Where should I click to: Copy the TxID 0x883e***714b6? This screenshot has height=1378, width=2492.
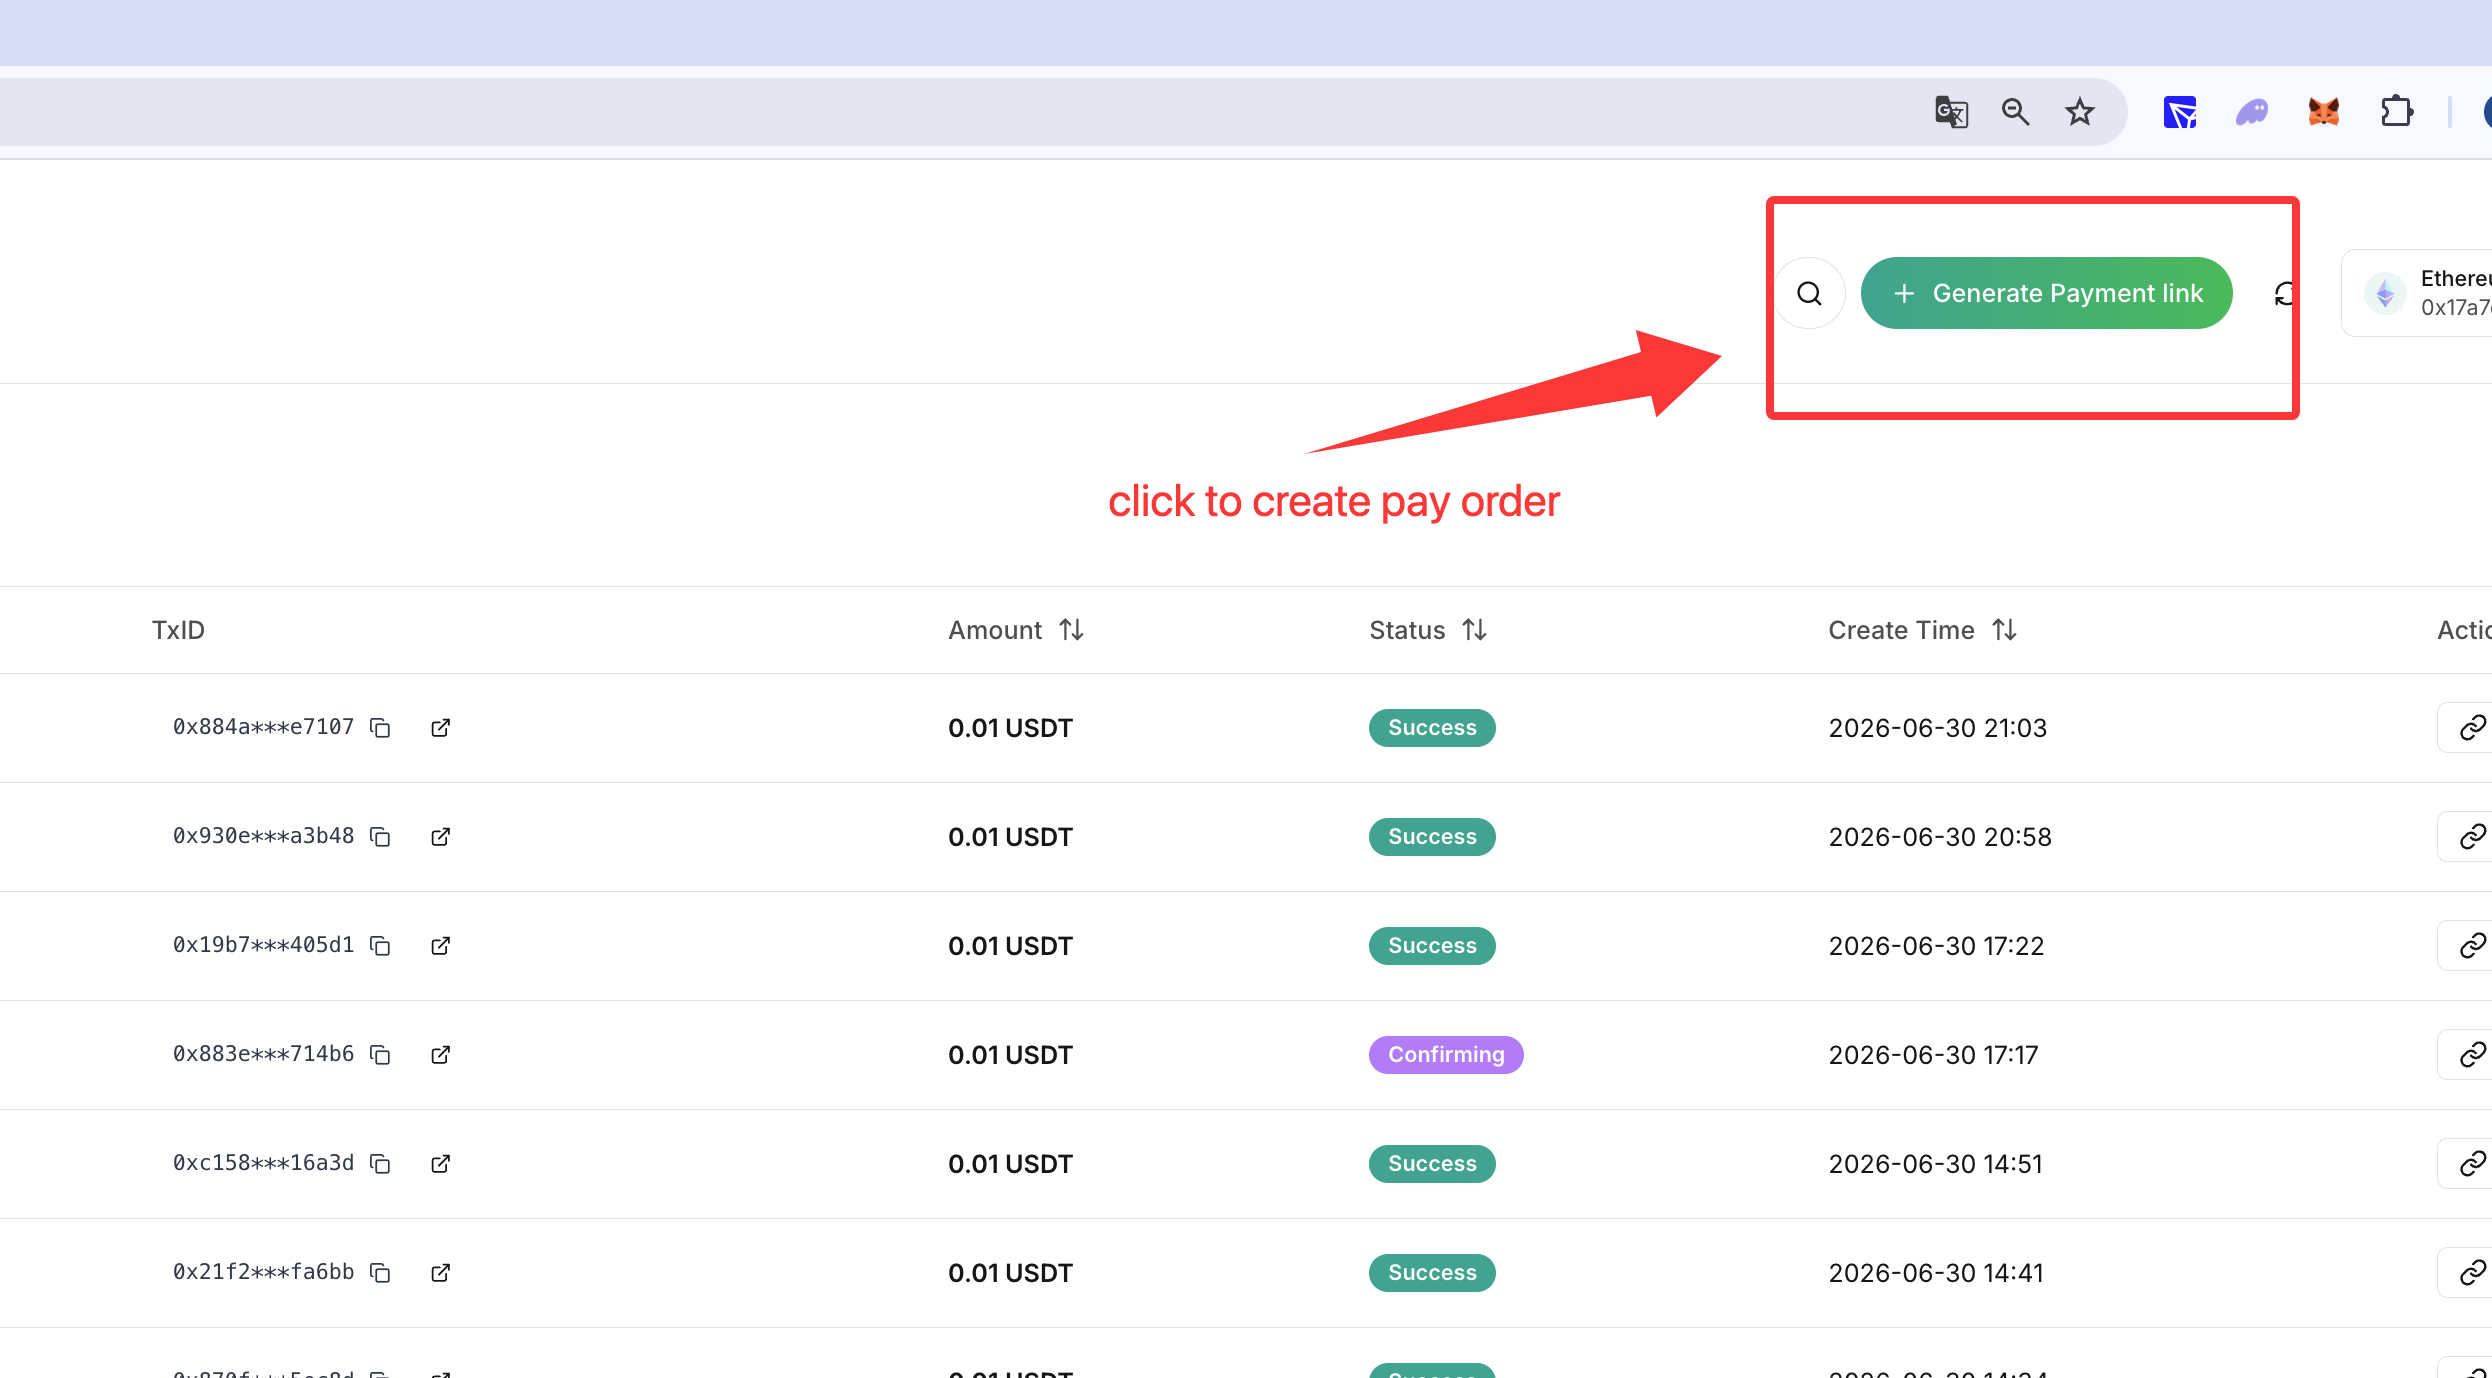click(380, 1055)
